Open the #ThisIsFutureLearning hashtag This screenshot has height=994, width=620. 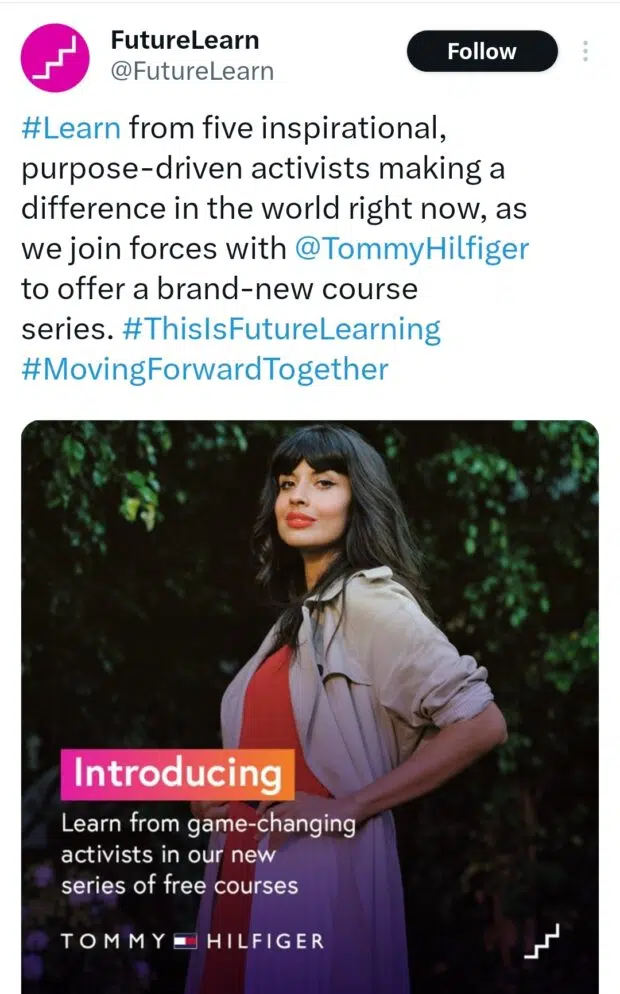281,329
